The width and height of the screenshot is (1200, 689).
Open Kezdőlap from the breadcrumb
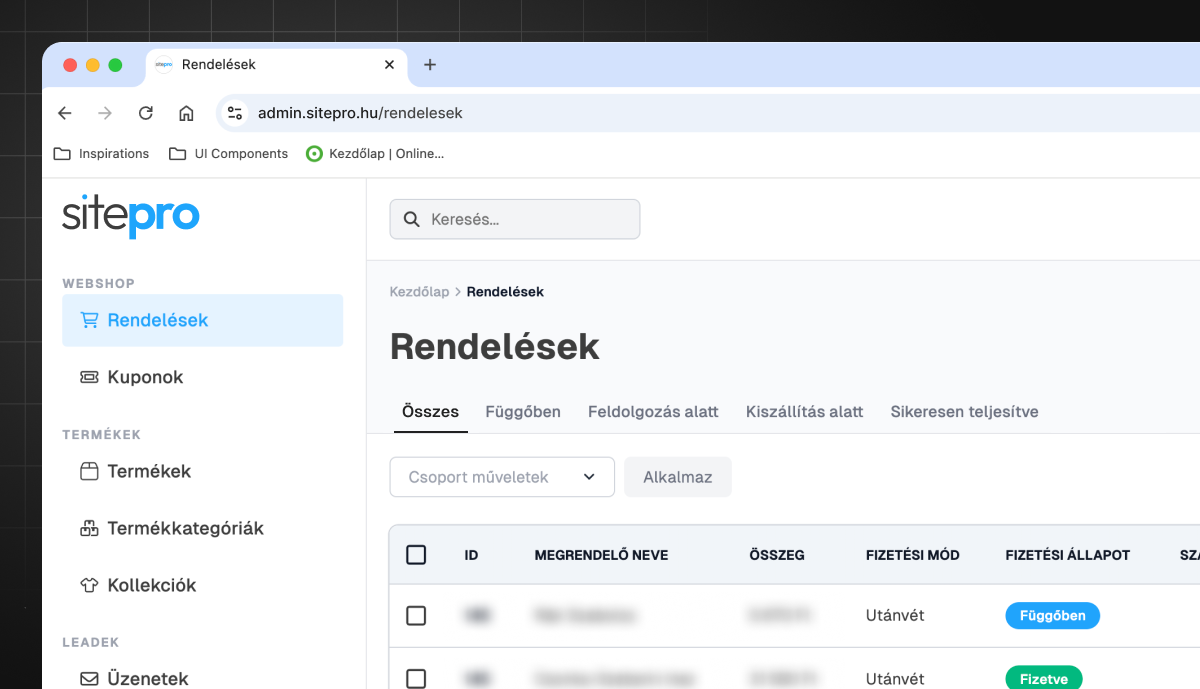pyautogui.click(x=419, y=291)
